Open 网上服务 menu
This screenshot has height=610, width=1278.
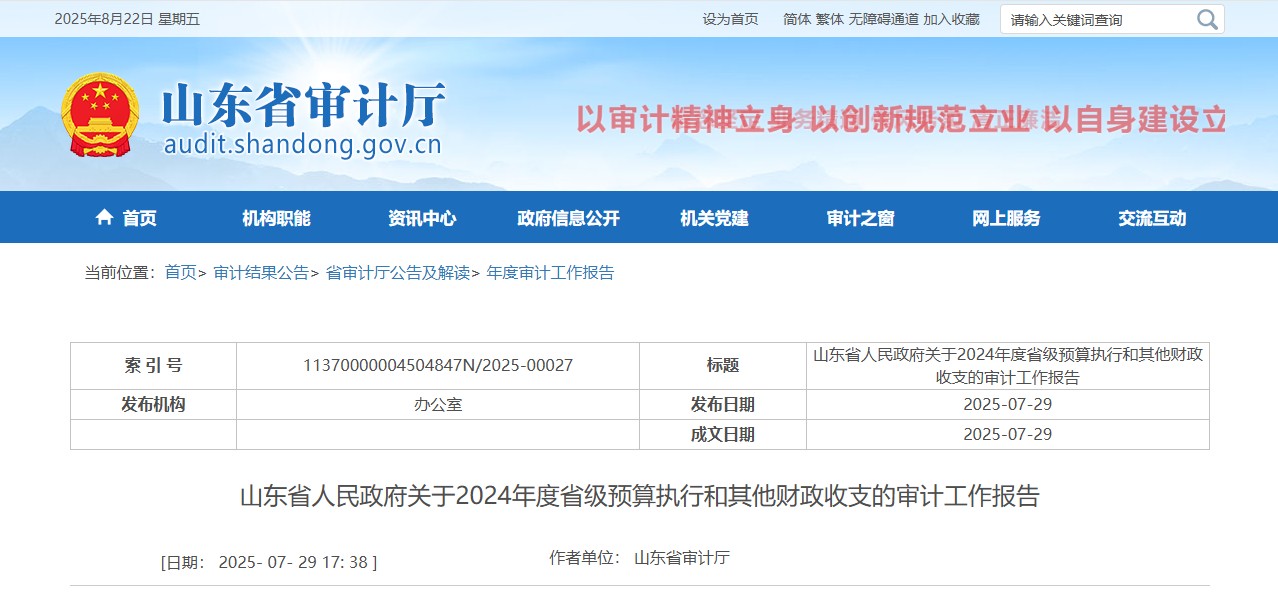[1006, 218]
